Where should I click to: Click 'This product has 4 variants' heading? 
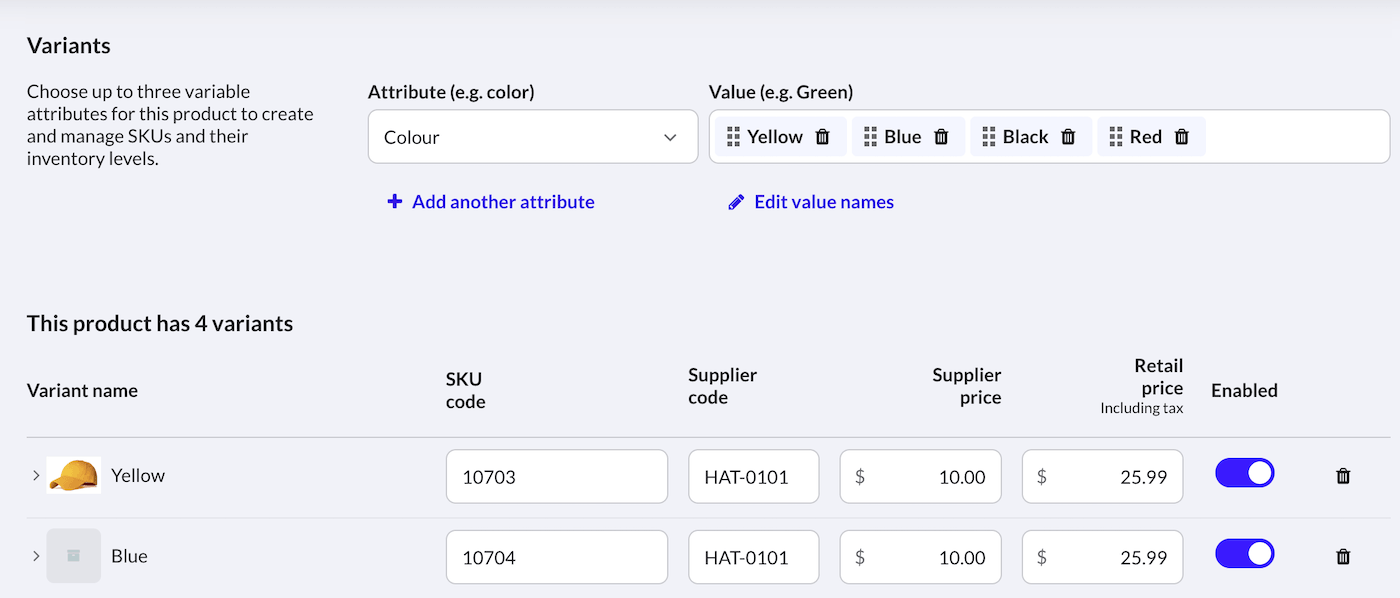[x=160, y=324]
